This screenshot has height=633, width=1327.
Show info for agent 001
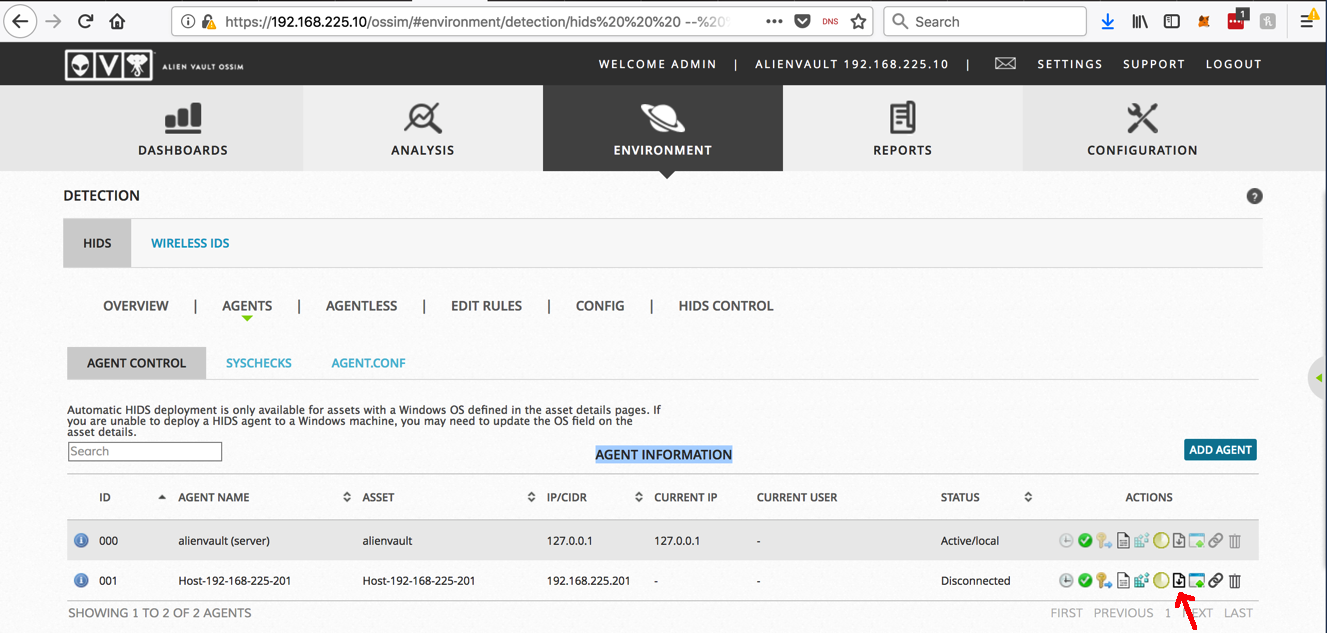click(x=82, y=580)
